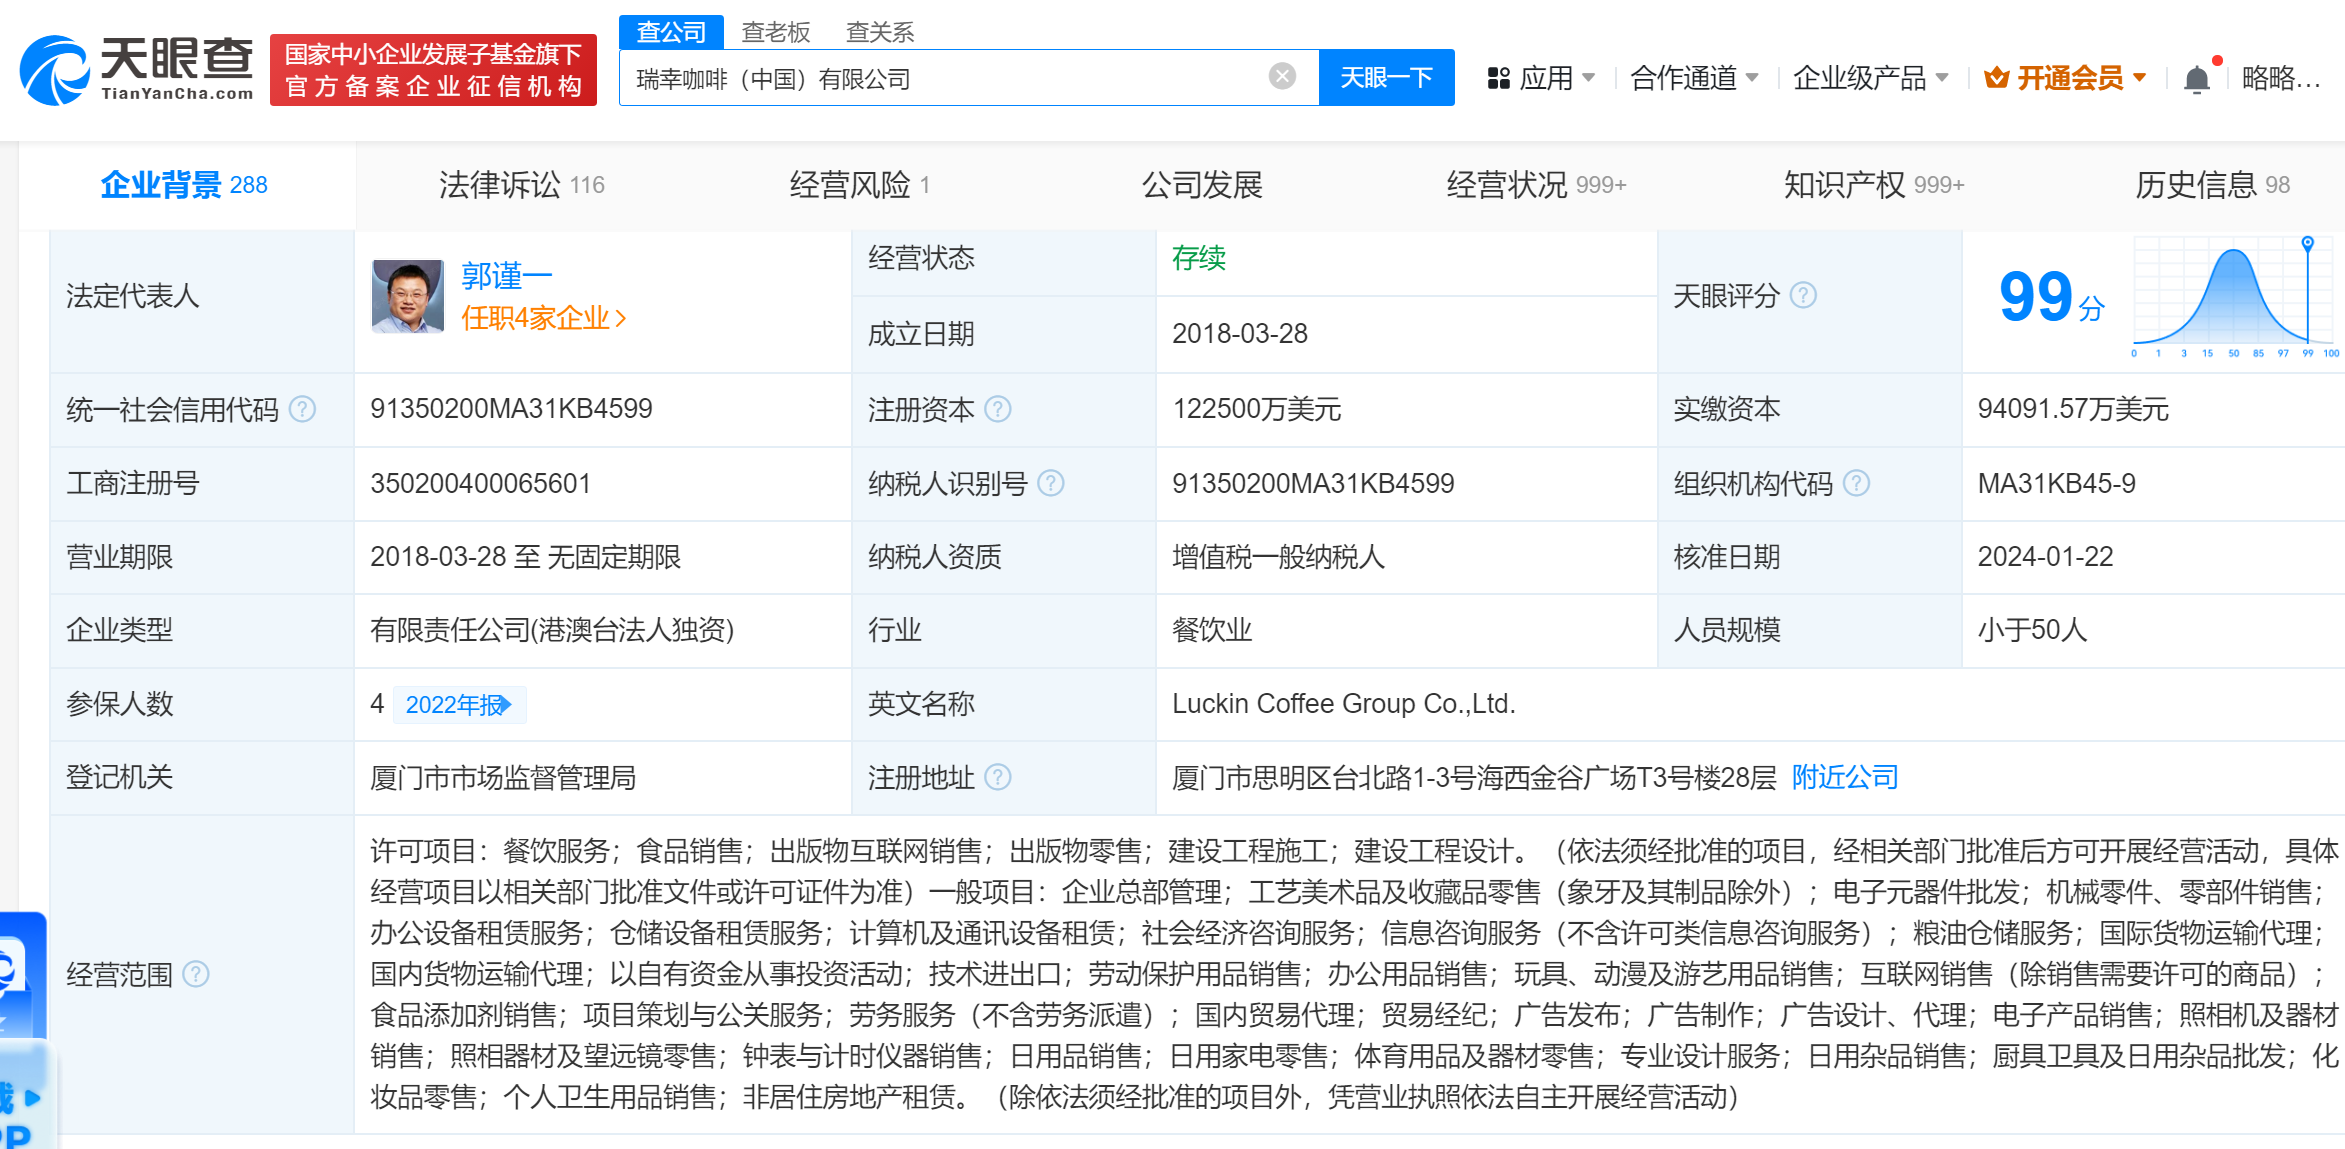This screenshot has width=2345, height=1149.
Task: Click the help icon beside 纳税人识别号
Action: (x=1051, y=484)
